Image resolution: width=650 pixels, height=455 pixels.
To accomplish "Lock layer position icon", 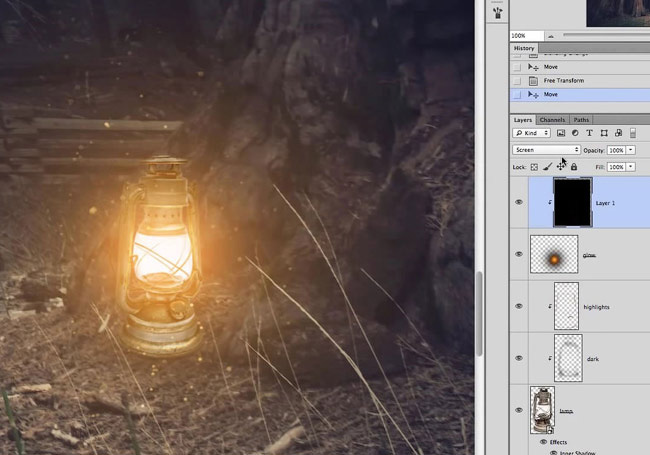I will (x=561, y=167).
